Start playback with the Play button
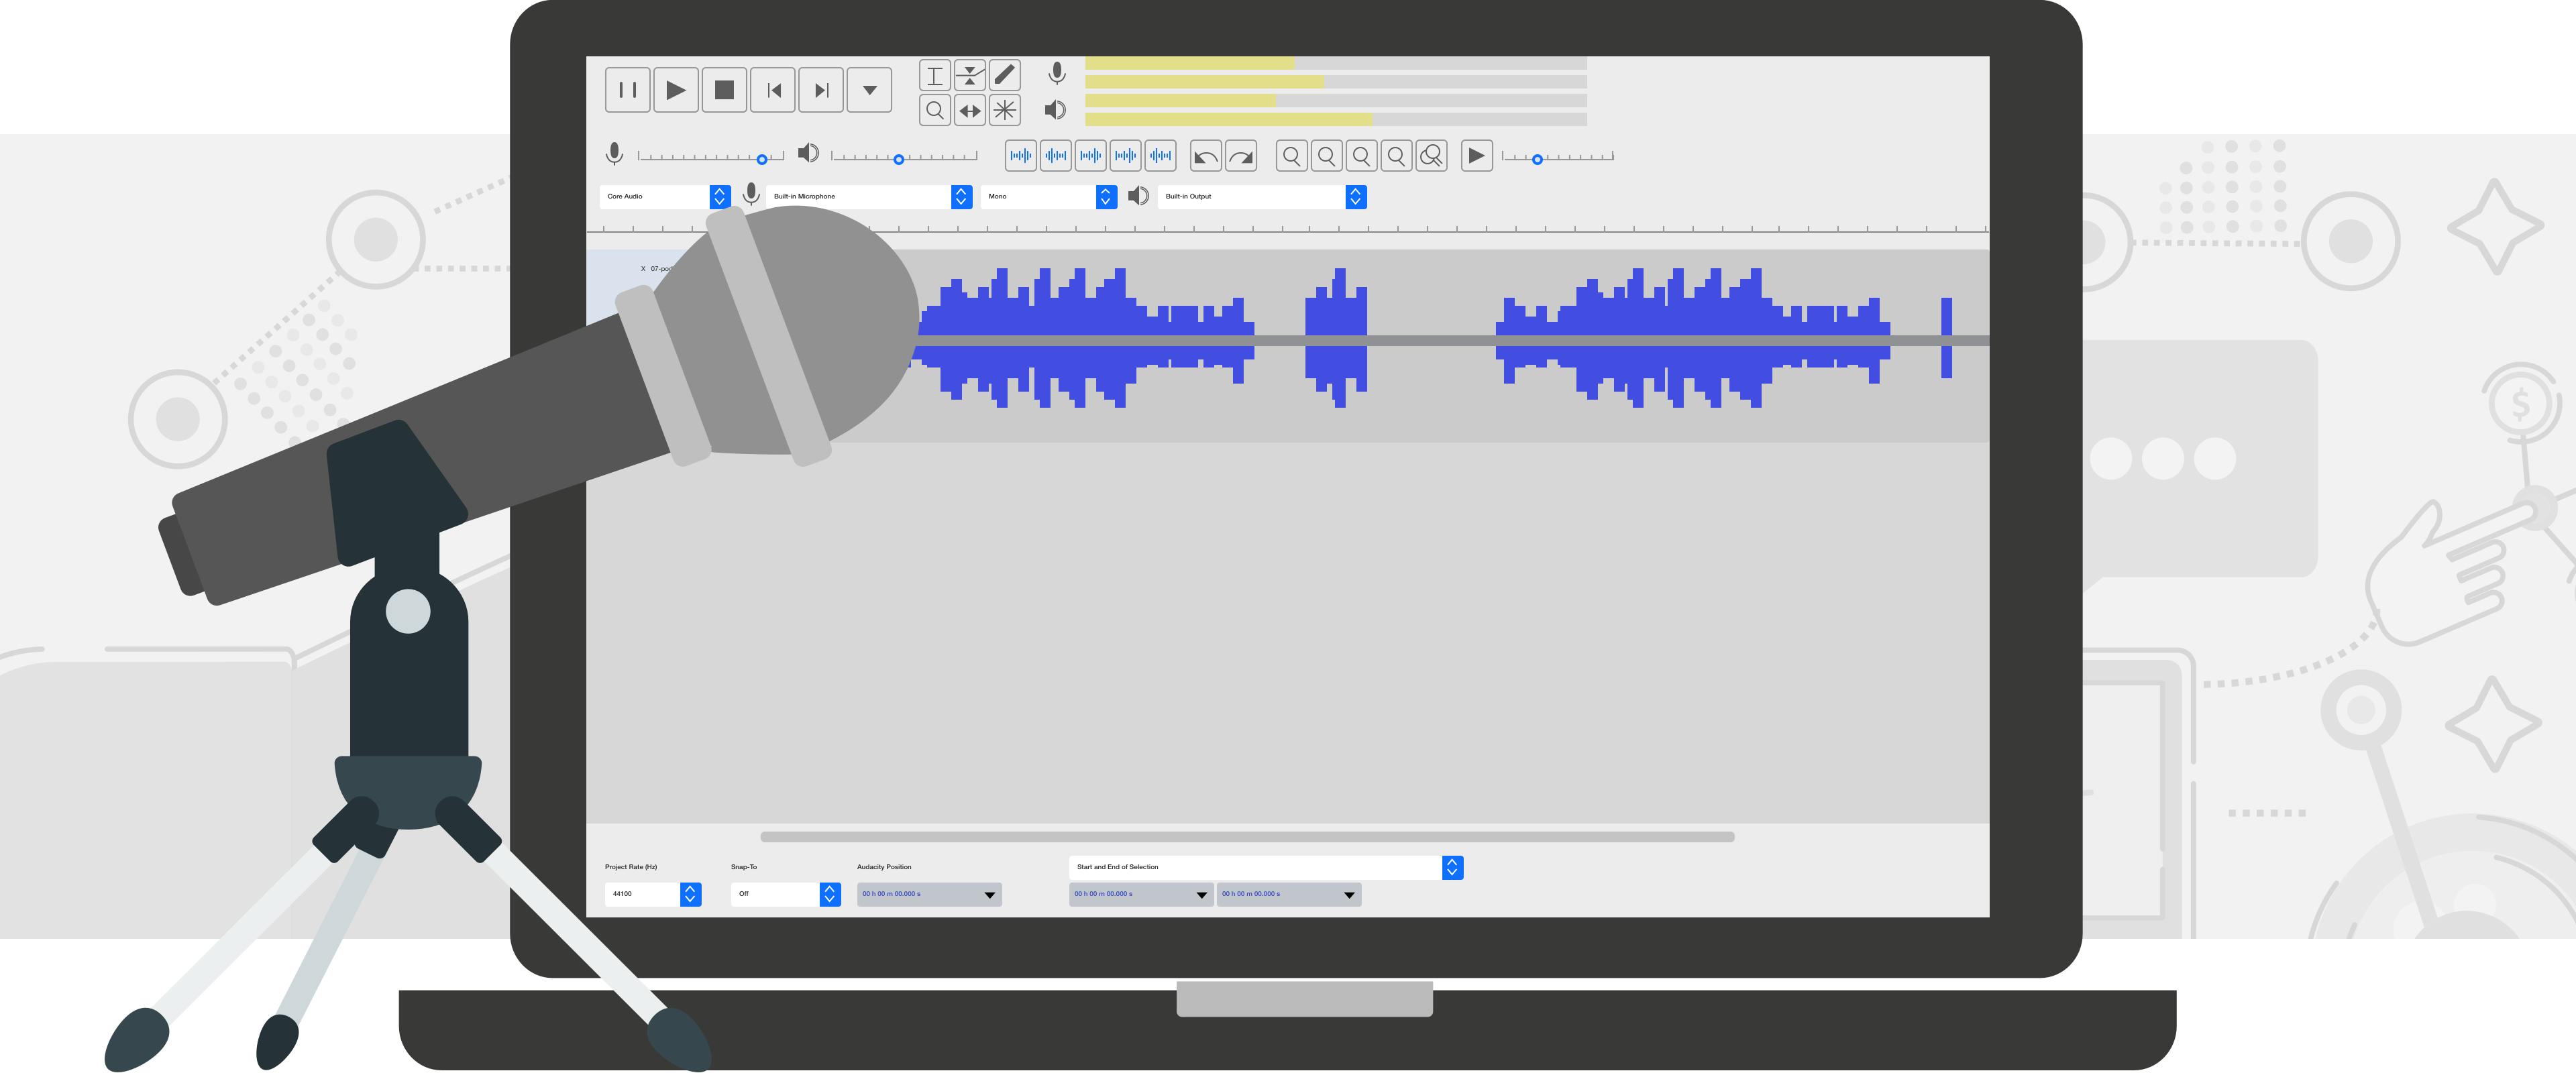This screenshot has height=1073, width=2576. [676, 89]
